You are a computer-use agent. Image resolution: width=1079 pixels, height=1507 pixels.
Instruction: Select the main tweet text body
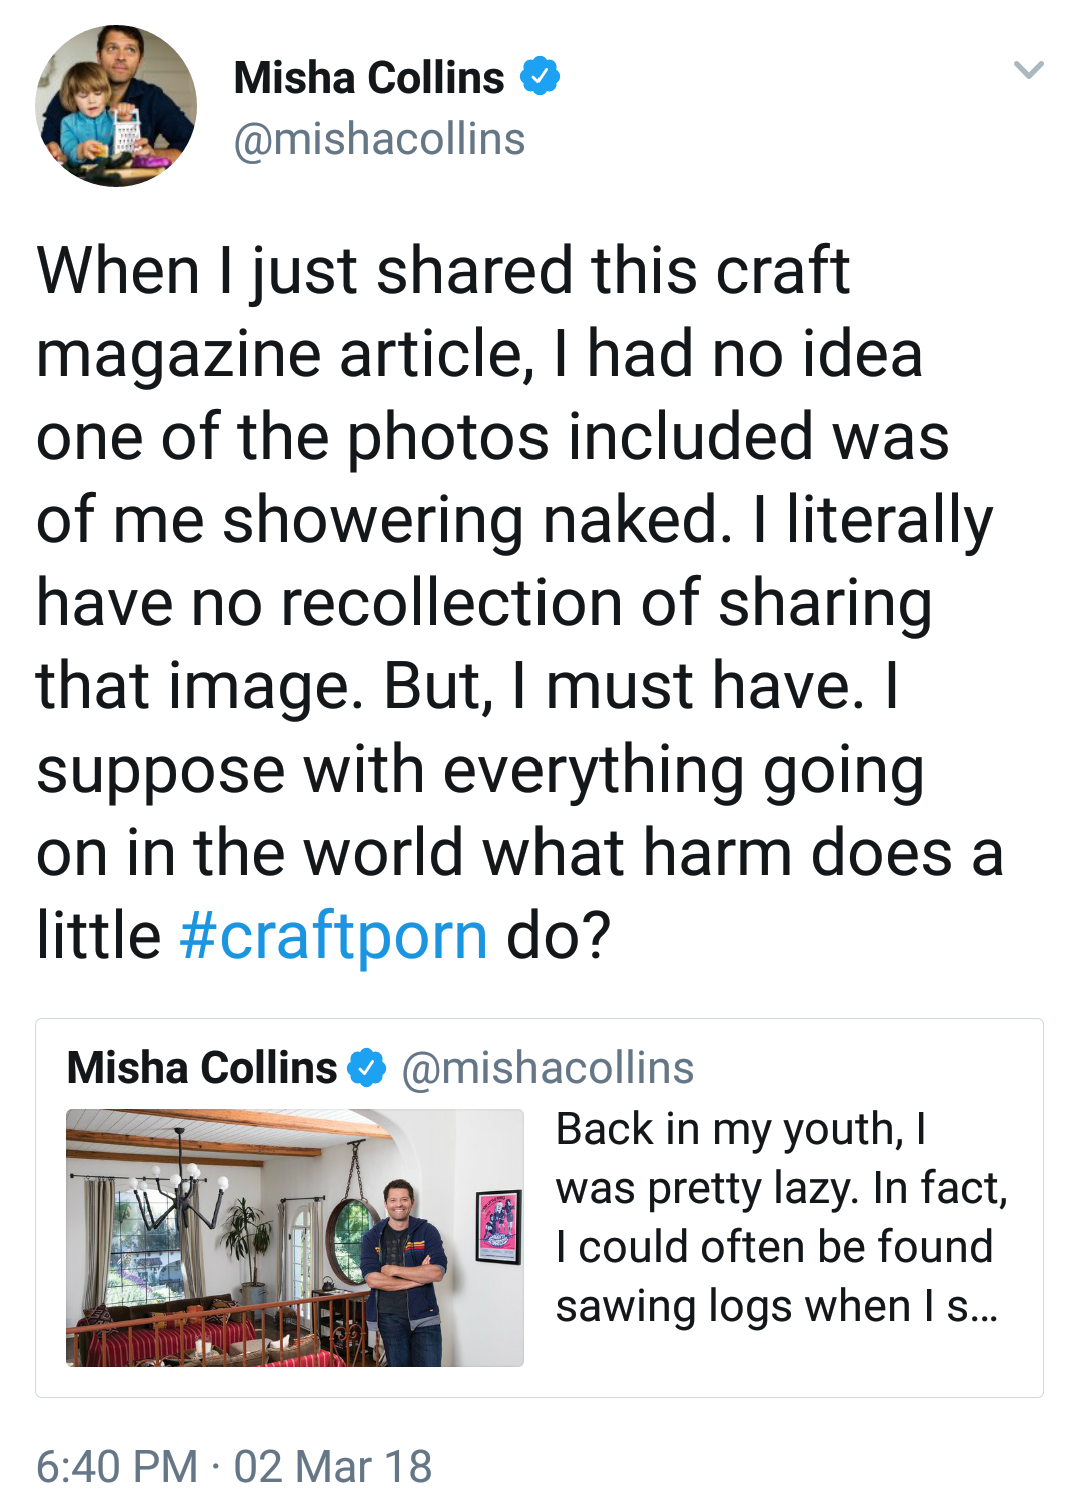[x=520, y=603]
